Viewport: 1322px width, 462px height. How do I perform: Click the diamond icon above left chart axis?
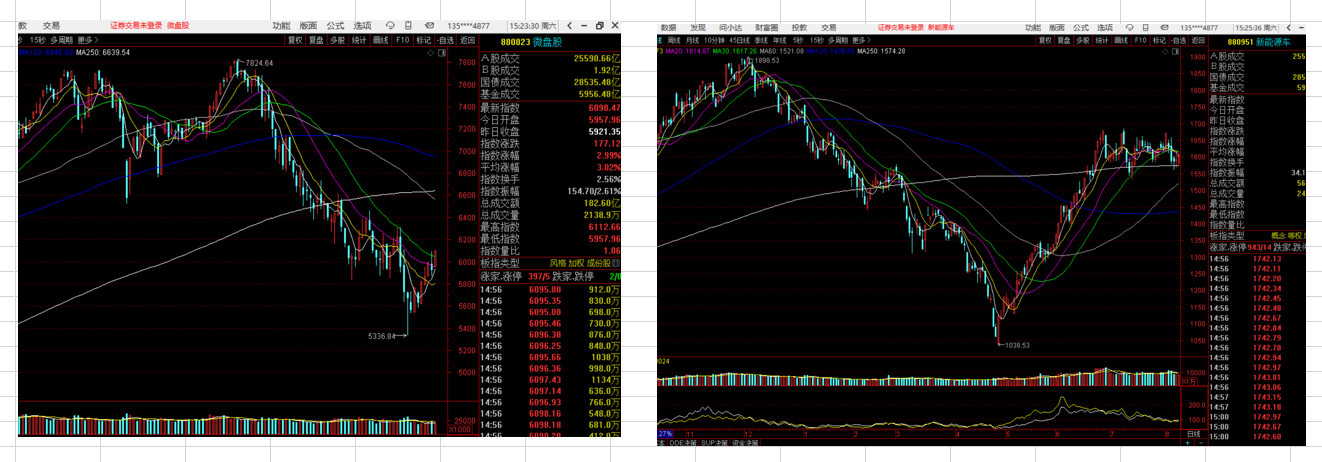click(430, 53)
